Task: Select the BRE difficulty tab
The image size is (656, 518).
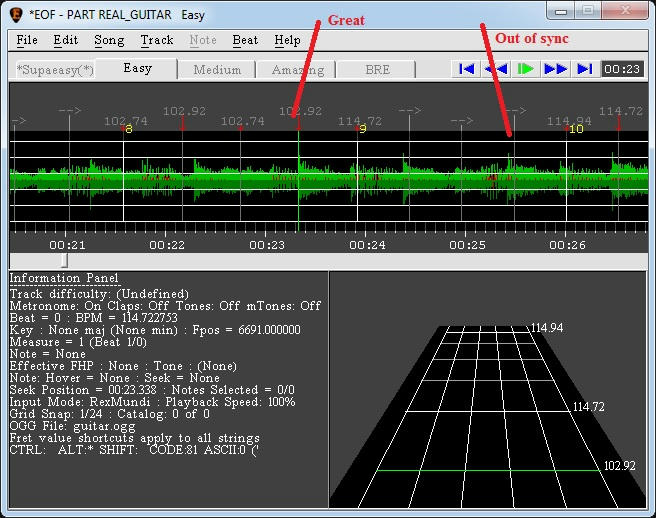Action: [x=376, y=70]
